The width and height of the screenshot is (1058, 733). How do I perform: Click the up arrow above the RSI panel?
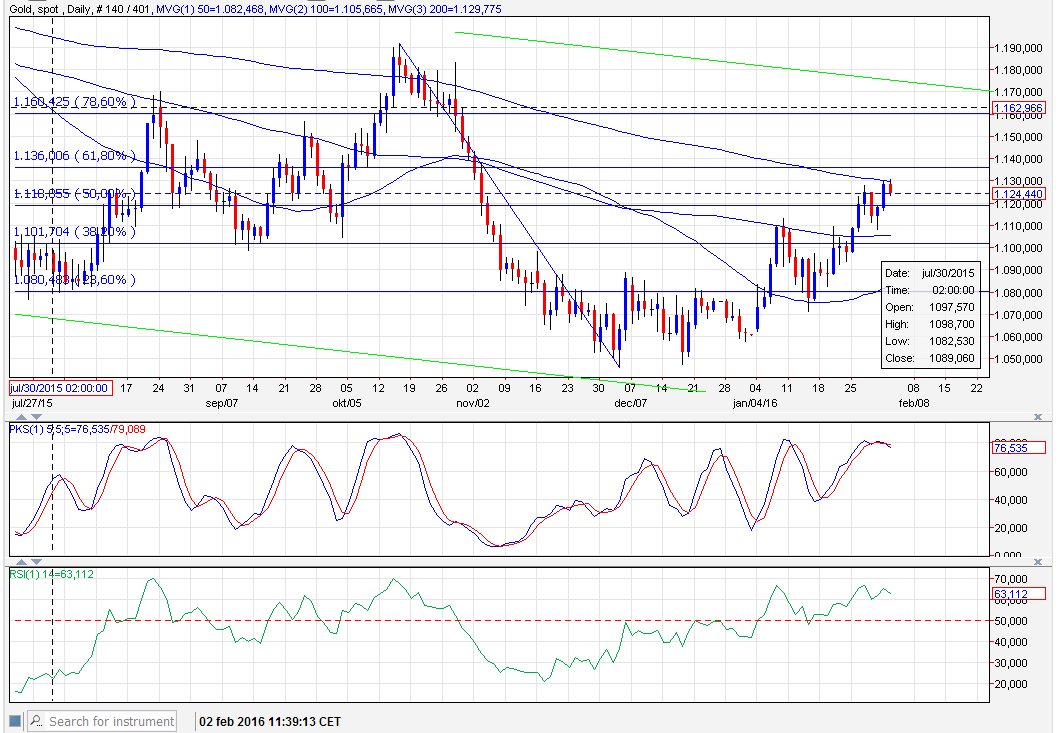21,562
